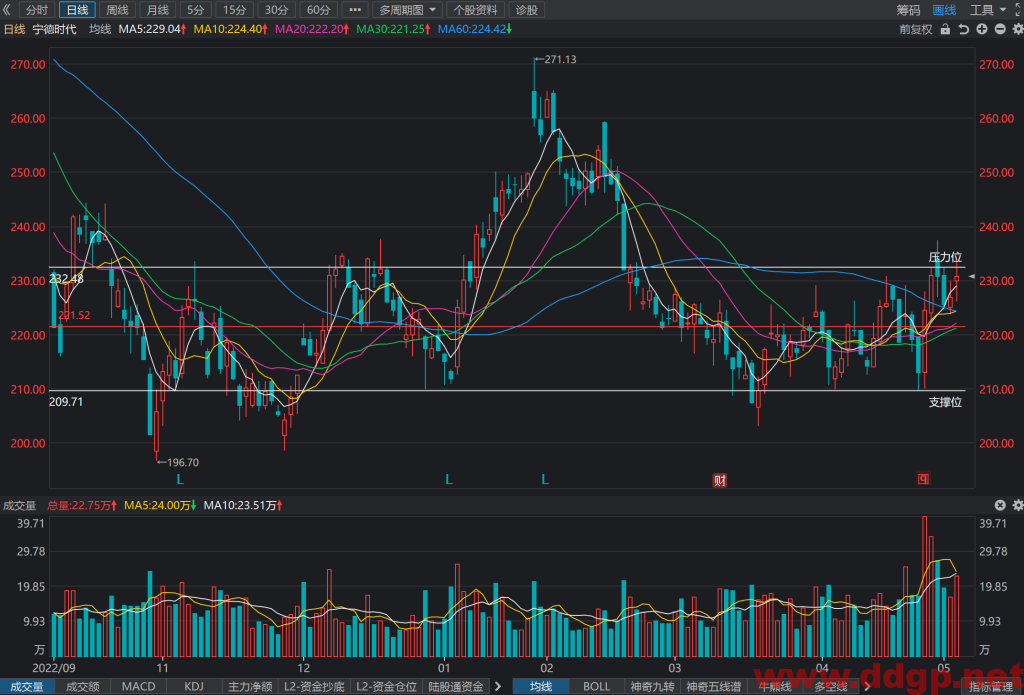Zoom out chart with minus icon
This screenshot has width=1024, height=695.
1000,29
